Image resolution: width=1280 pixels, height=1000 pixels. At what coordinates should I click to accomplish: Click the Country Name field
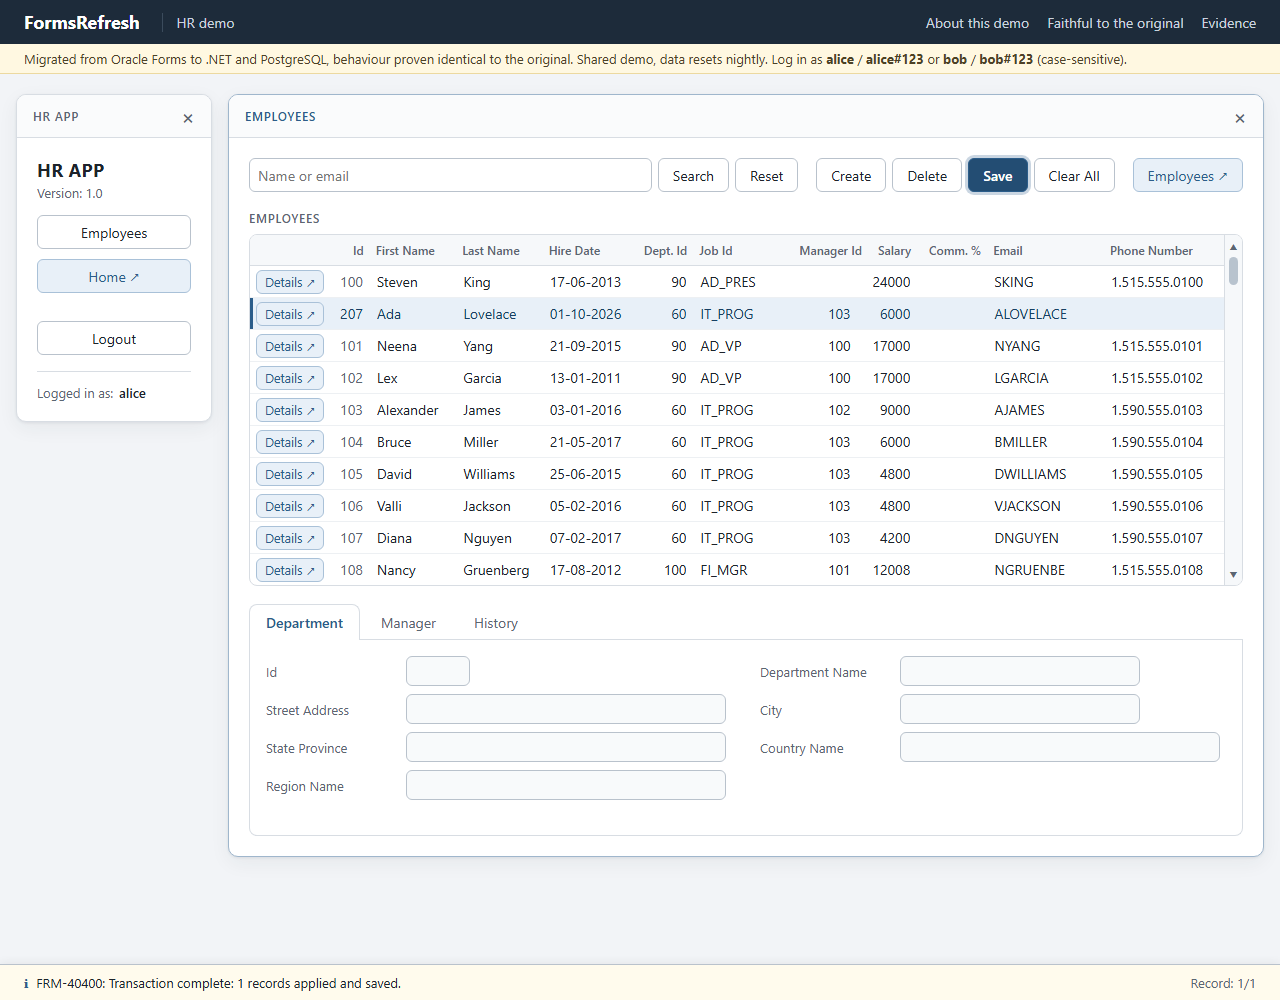pos(1060,747)
